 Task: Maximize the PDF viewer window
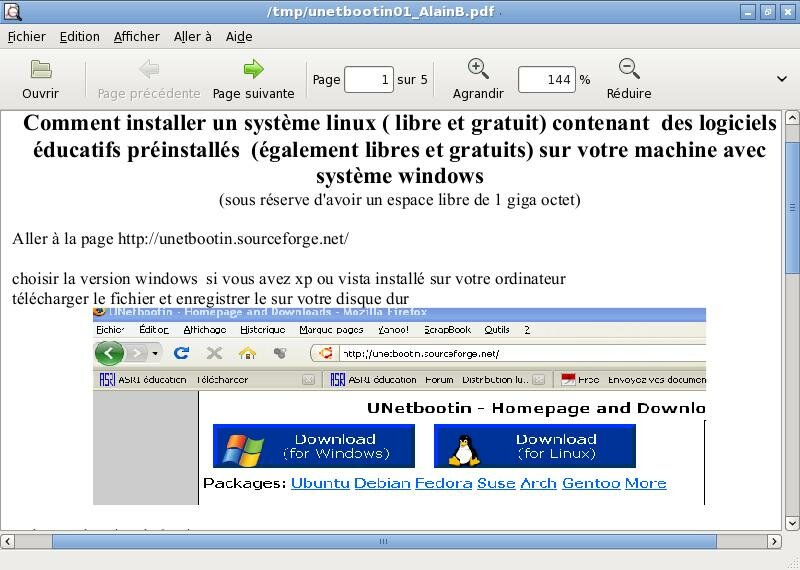click(767, 12)
